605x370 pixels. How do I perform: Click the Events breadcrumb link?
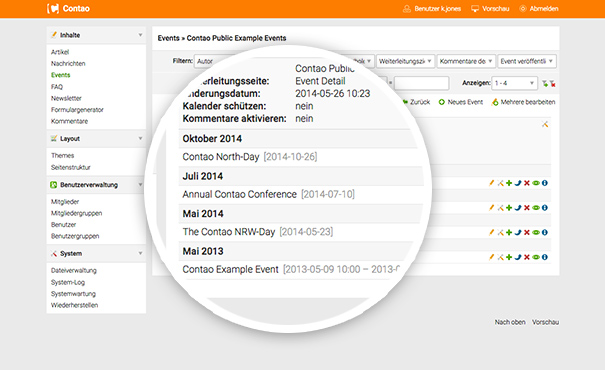pyautogui.click(x=169, y=38)
